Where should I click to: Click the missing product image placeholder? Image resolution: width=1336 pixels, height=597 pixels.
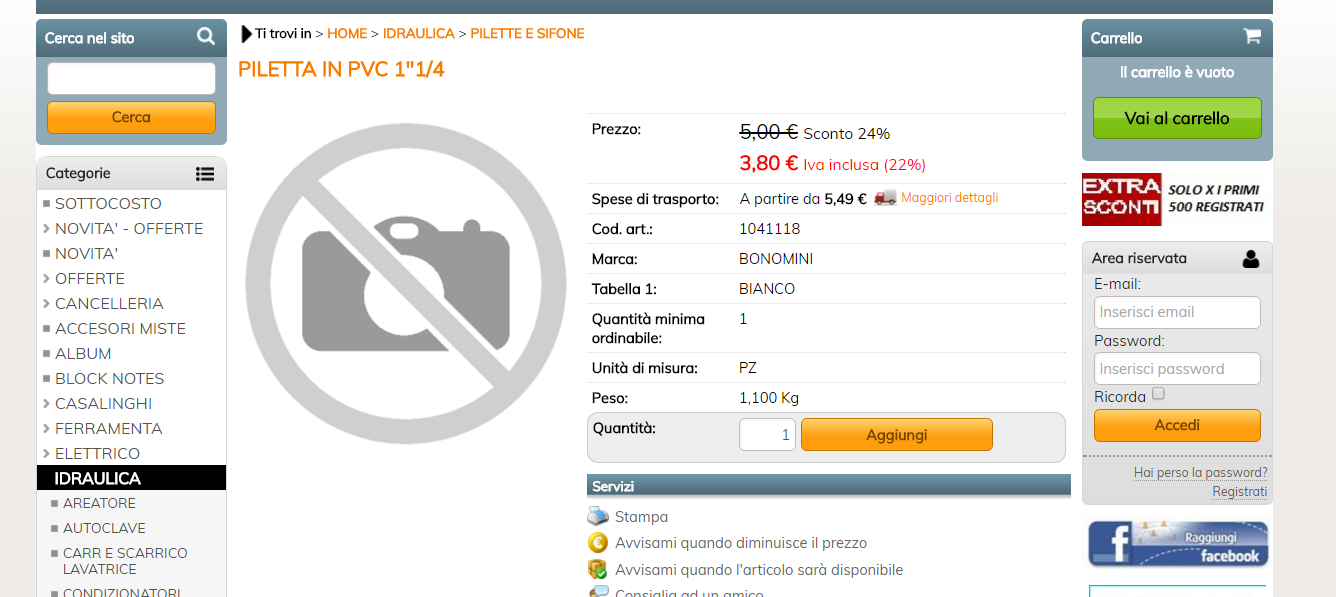pyautogui.click(x=406, y=284)
